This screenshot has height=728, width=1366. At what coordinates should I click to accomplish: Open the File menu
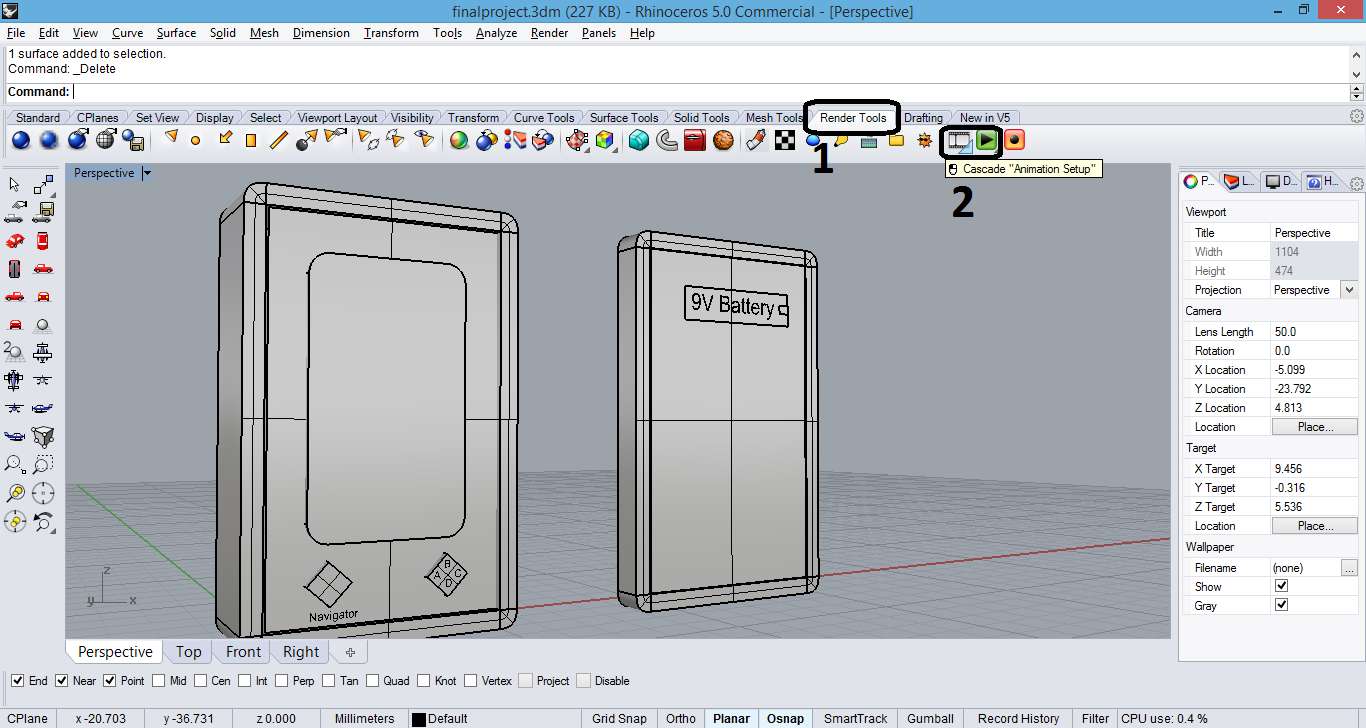16,33
